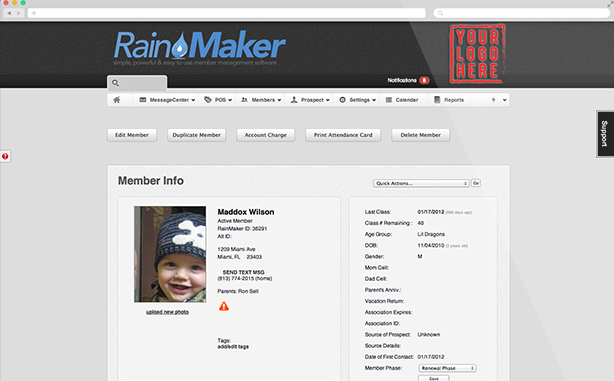614x381 pixels.
Task: Click the (813) 774-2015 home phone
Action: click(x=245, y=278)
